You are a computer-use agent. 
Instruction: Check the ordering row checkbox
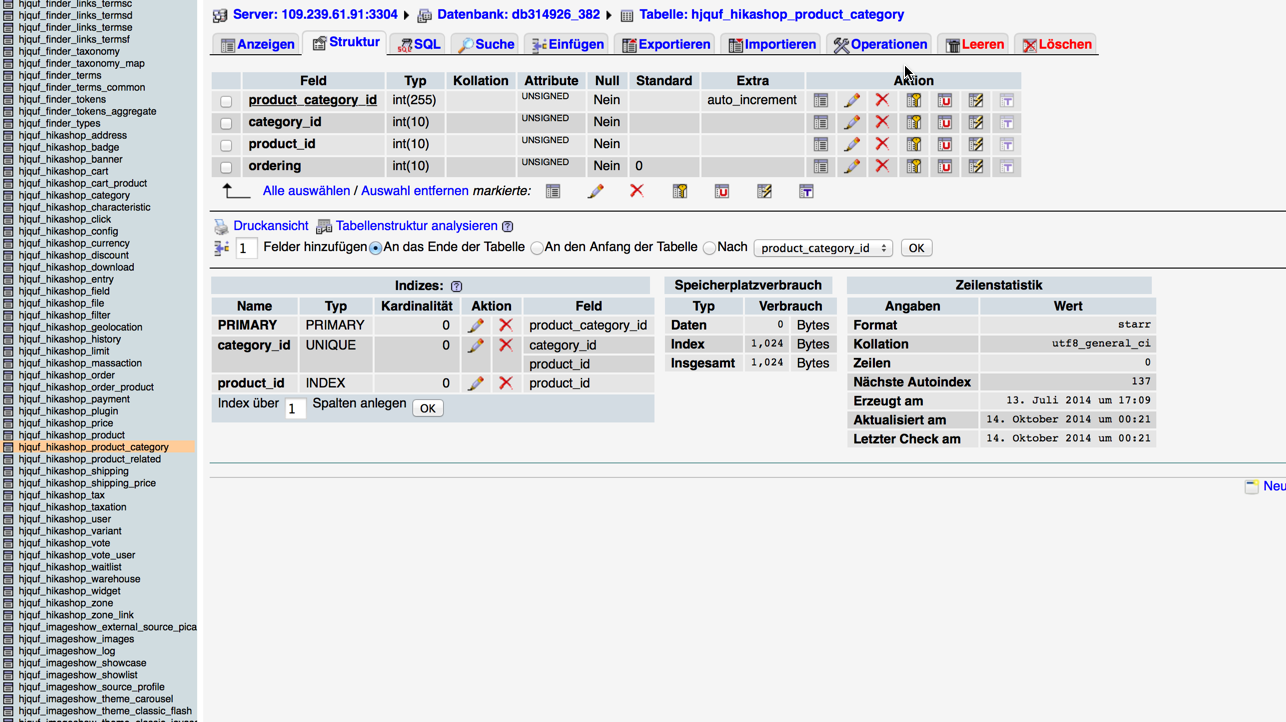[226, 167]
